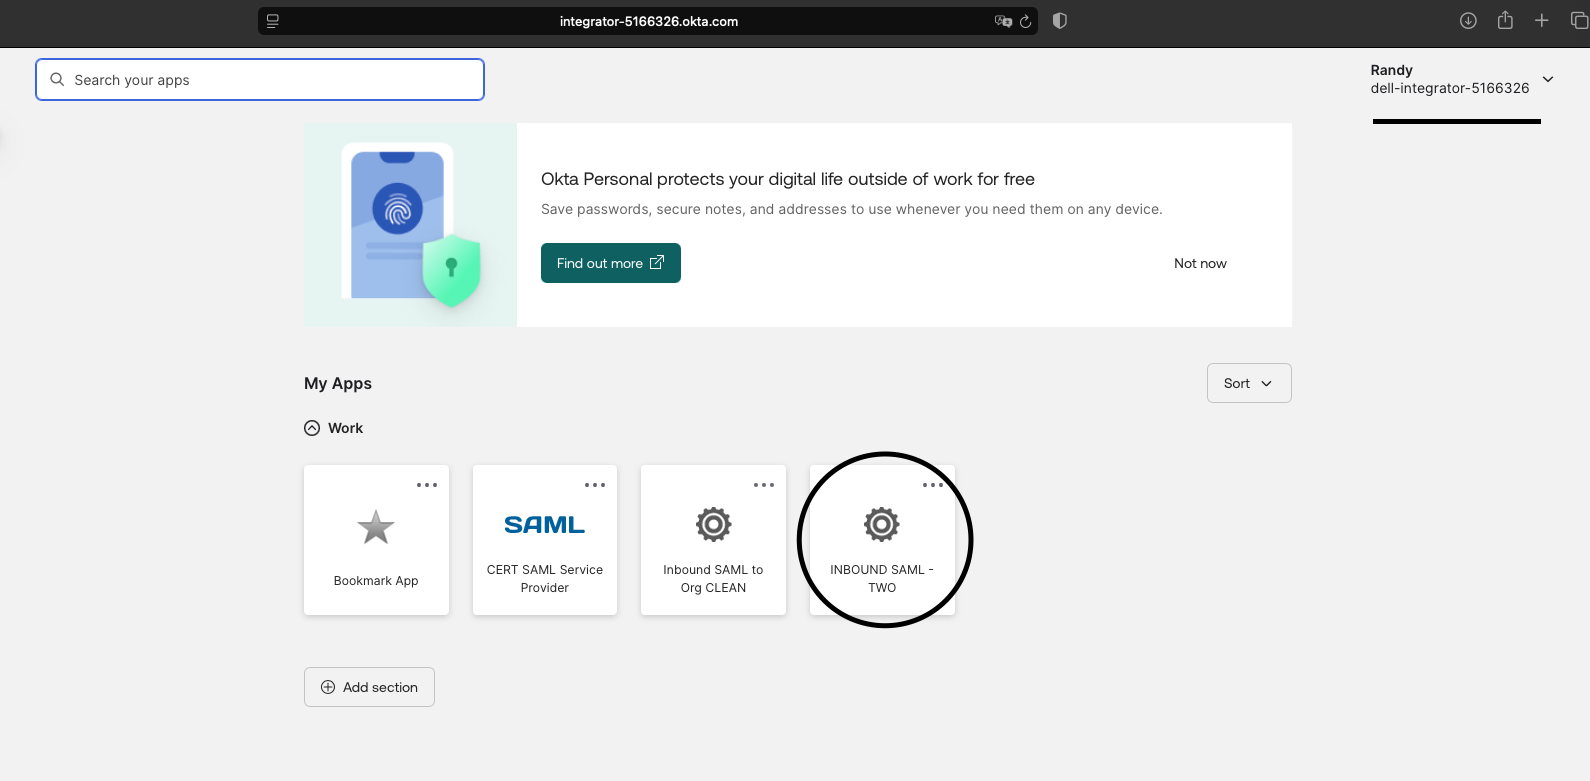This screenshot has width=1590, height=781.
Task: Show browser downloads
Action: [x=1468, y=21]
